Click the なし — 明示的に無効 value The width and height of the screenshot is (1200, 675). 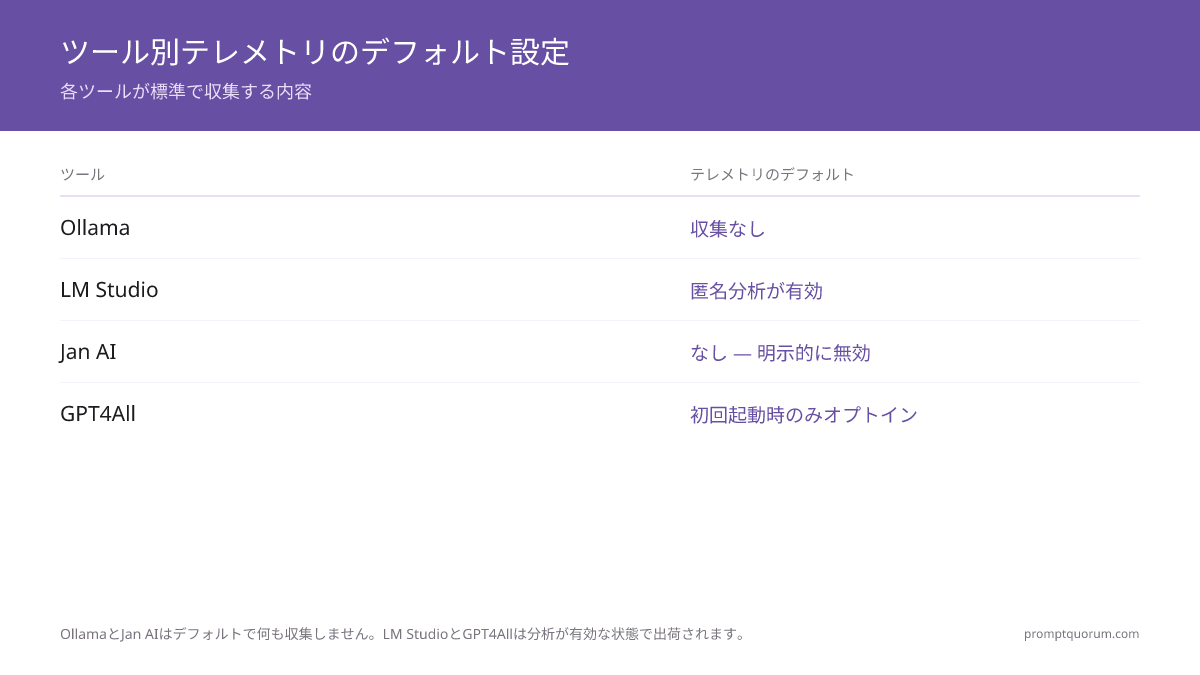click(x=780, y=353)
